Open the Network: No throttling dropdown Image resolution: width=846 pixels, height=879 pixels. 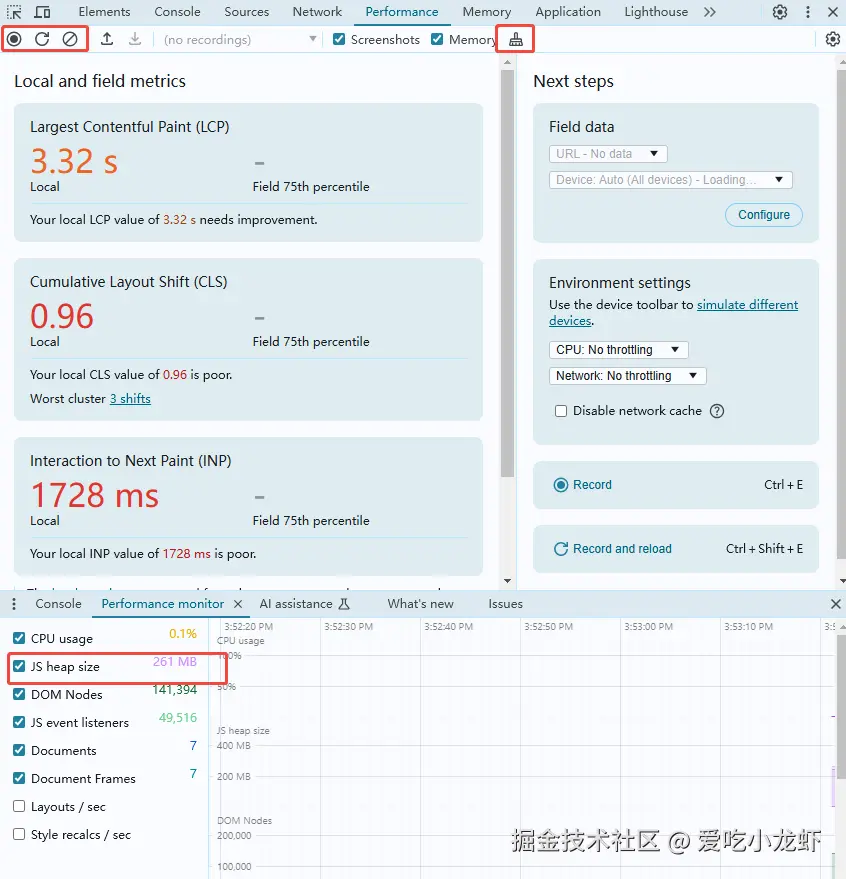coord(627,376)
